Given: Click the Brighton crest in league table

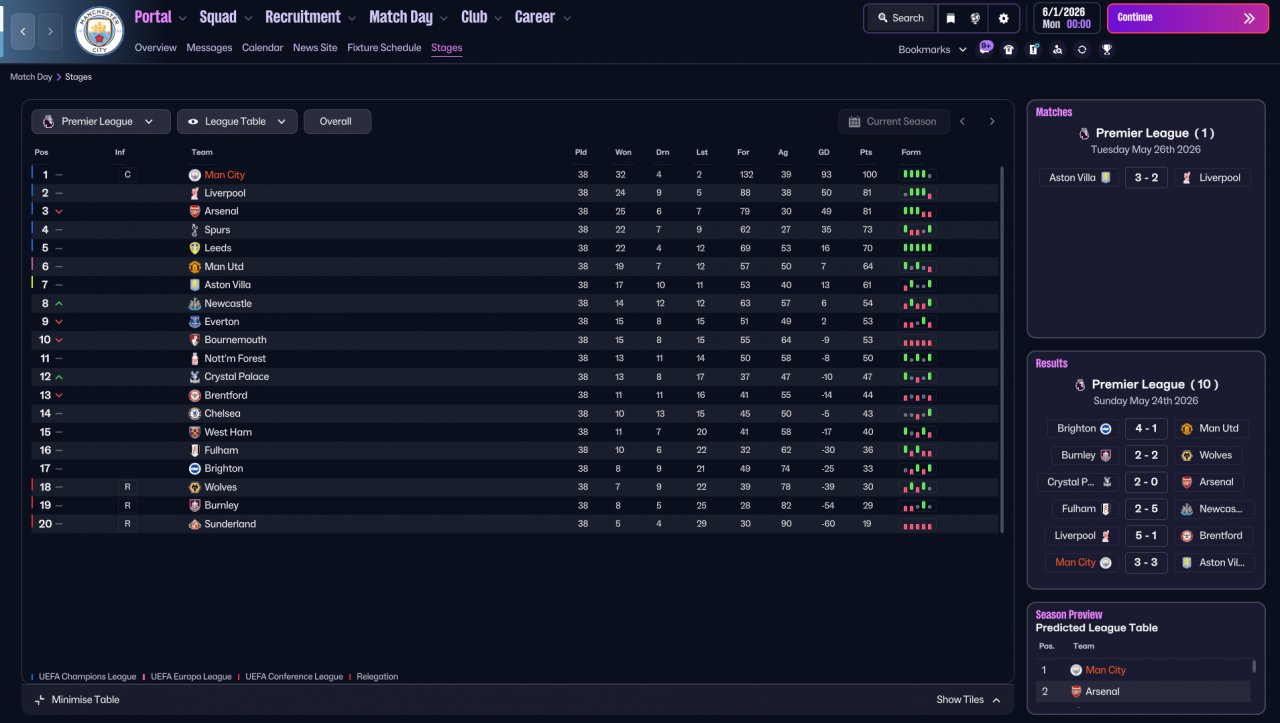Looking at the screenshot, I should point(195,469).
